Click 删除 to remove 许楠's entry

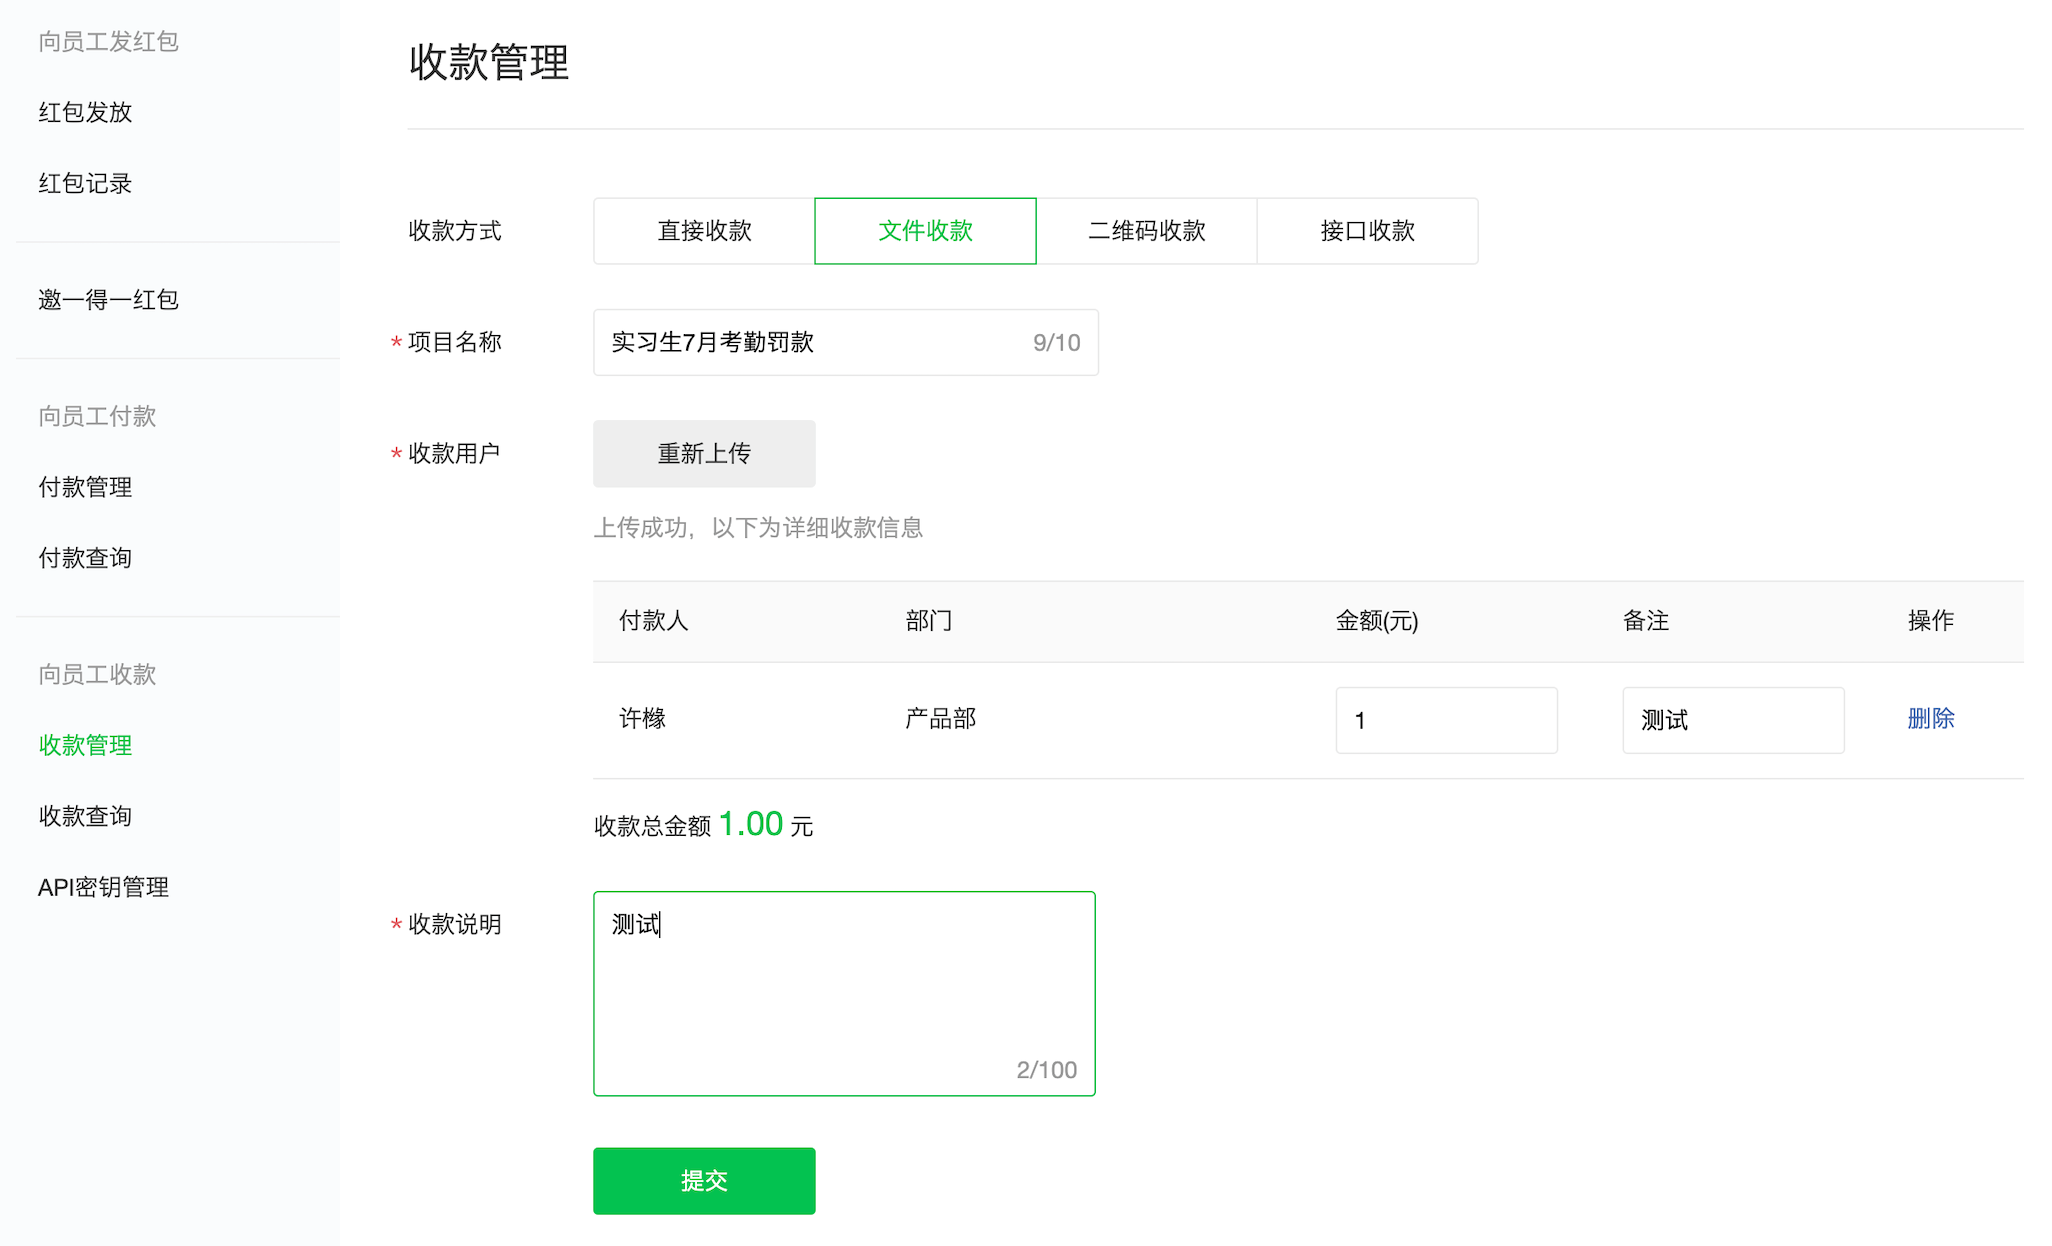(1929, 717)
